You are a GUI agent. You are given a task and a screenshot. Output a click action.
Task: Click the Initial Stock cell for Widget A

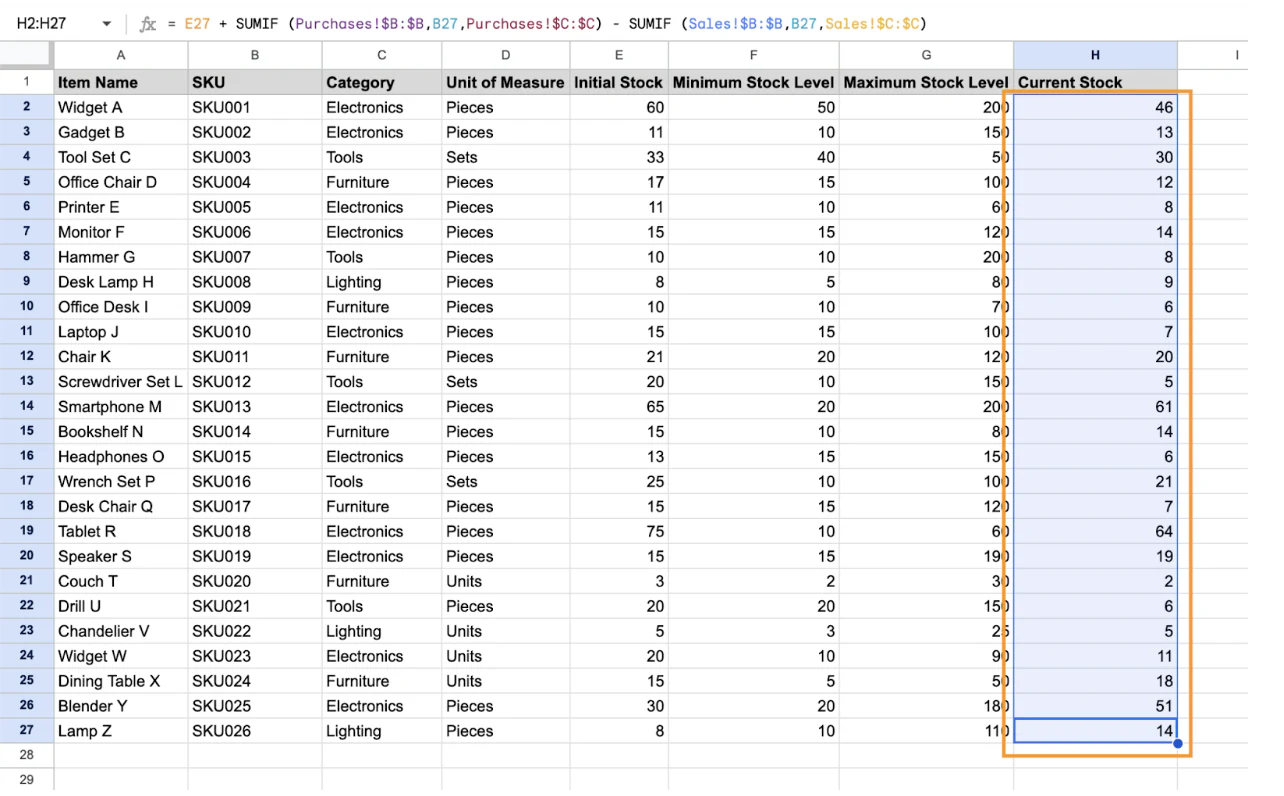619,107
